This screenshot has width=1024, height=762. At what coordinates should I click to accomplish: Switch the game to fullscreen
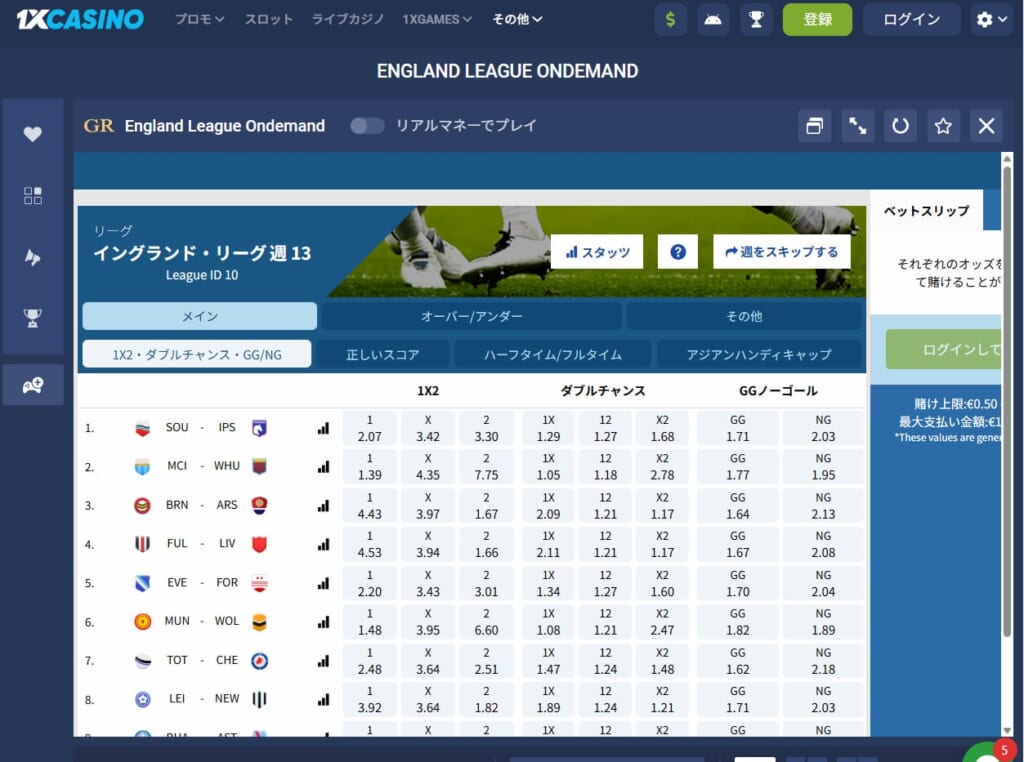[857, 125]
